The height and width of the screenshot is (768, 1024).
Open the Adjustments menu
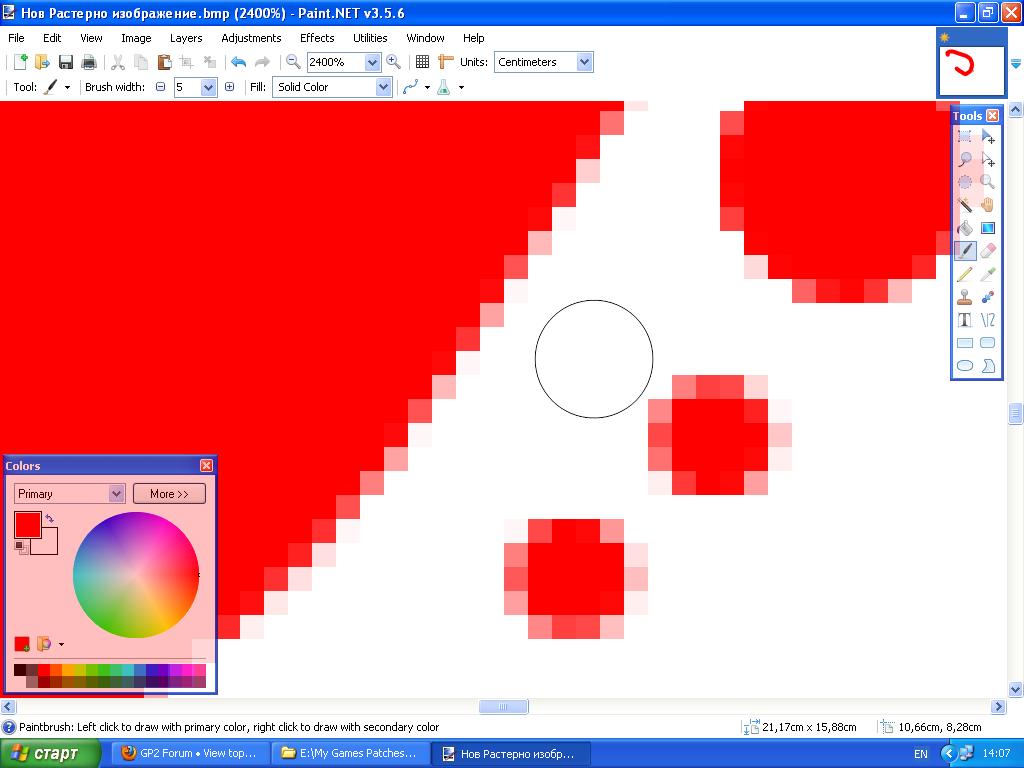click(251, 38)
